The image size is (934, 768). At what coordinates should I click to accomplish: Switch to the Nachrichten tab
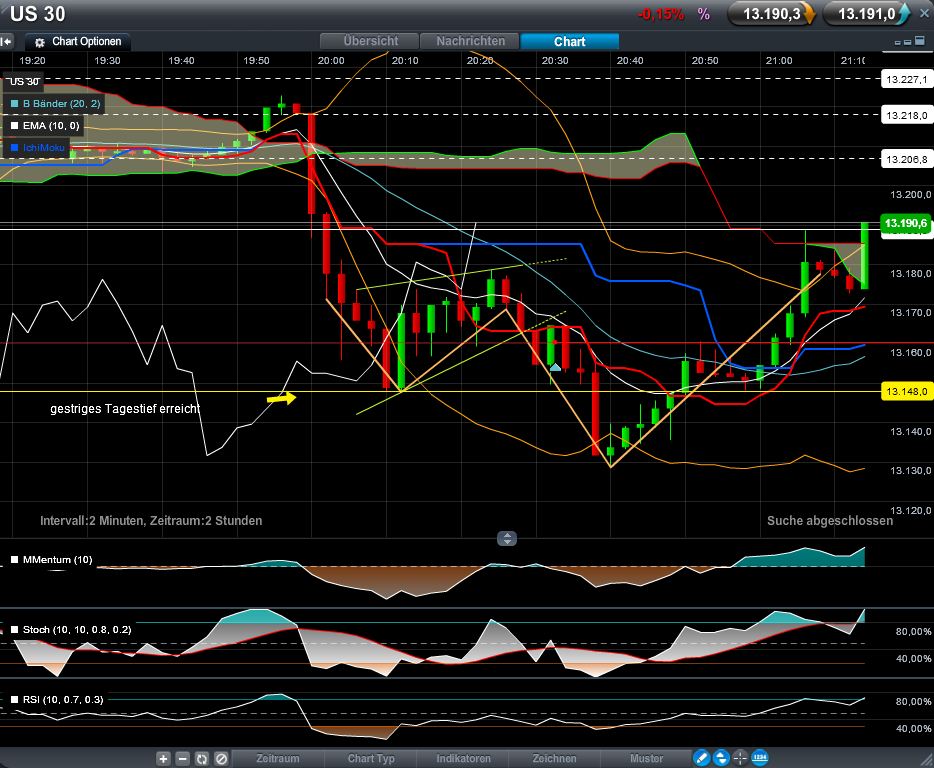click(470, 41)
